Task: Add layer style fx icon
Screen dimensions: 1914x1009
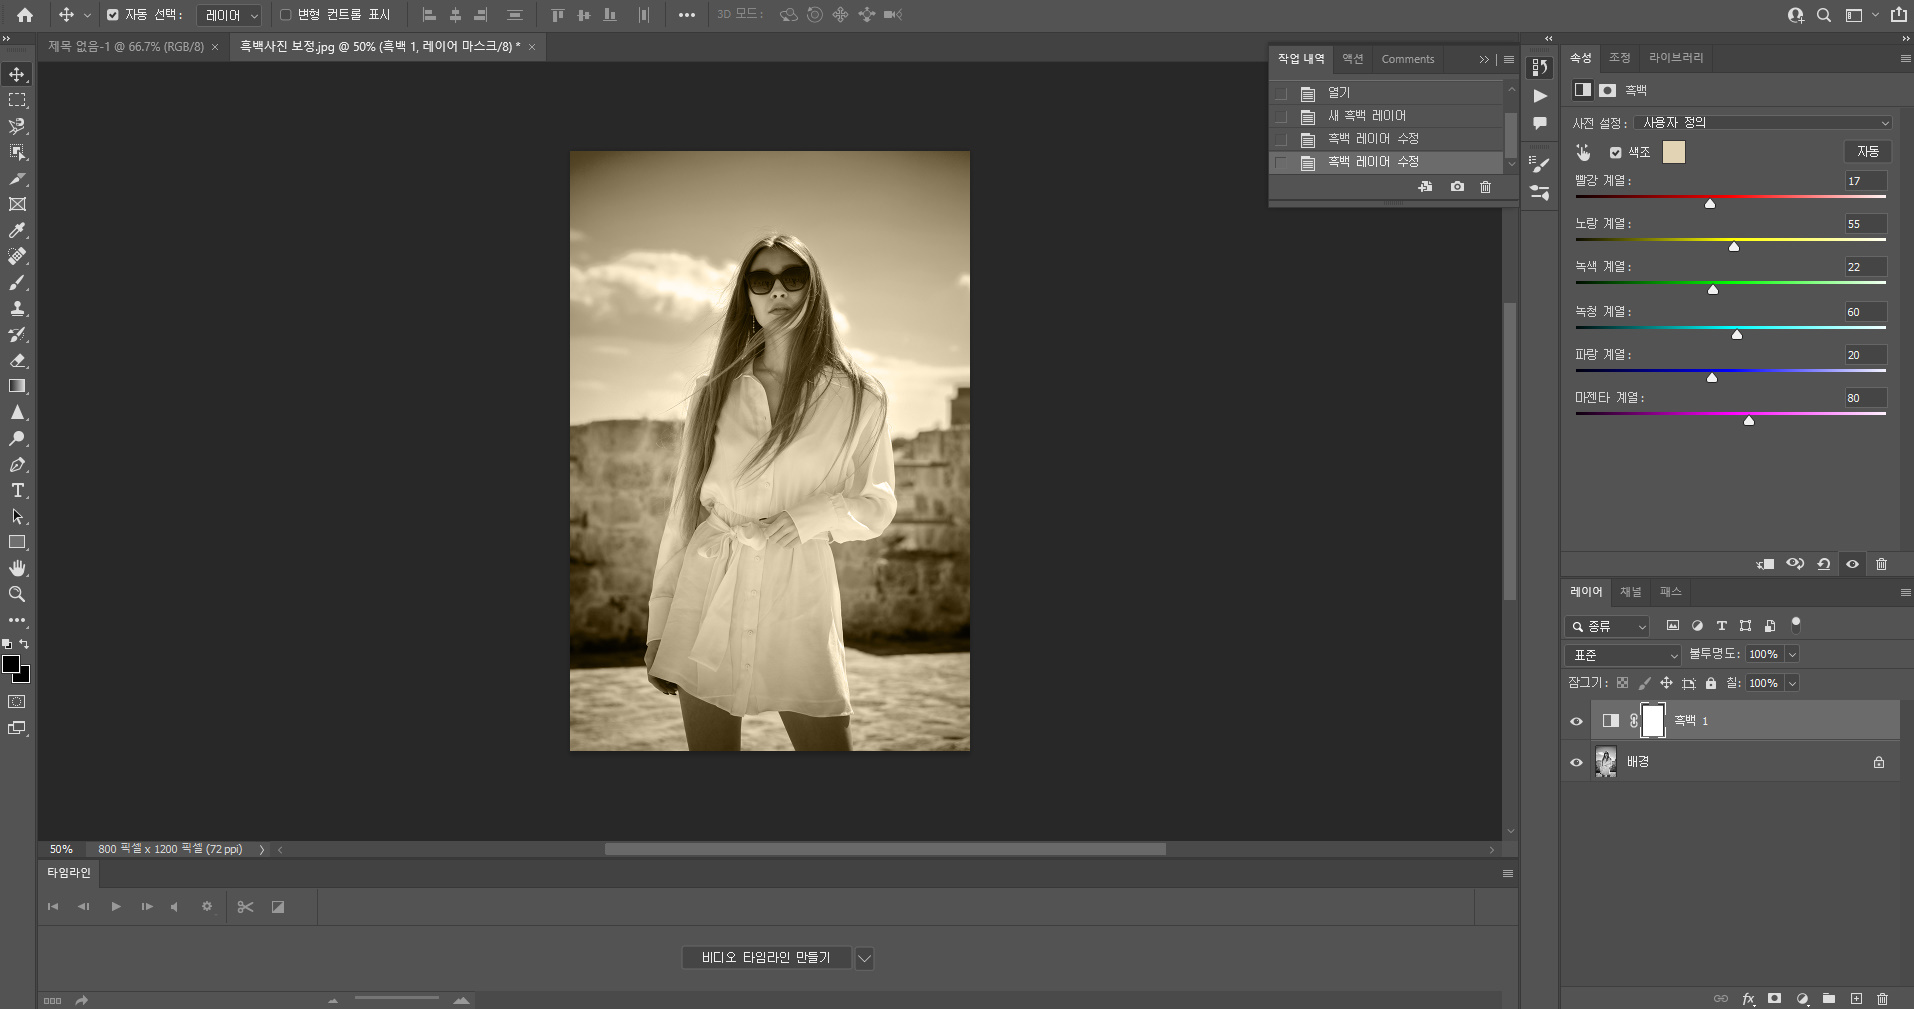Action: tap(1748, 998)
